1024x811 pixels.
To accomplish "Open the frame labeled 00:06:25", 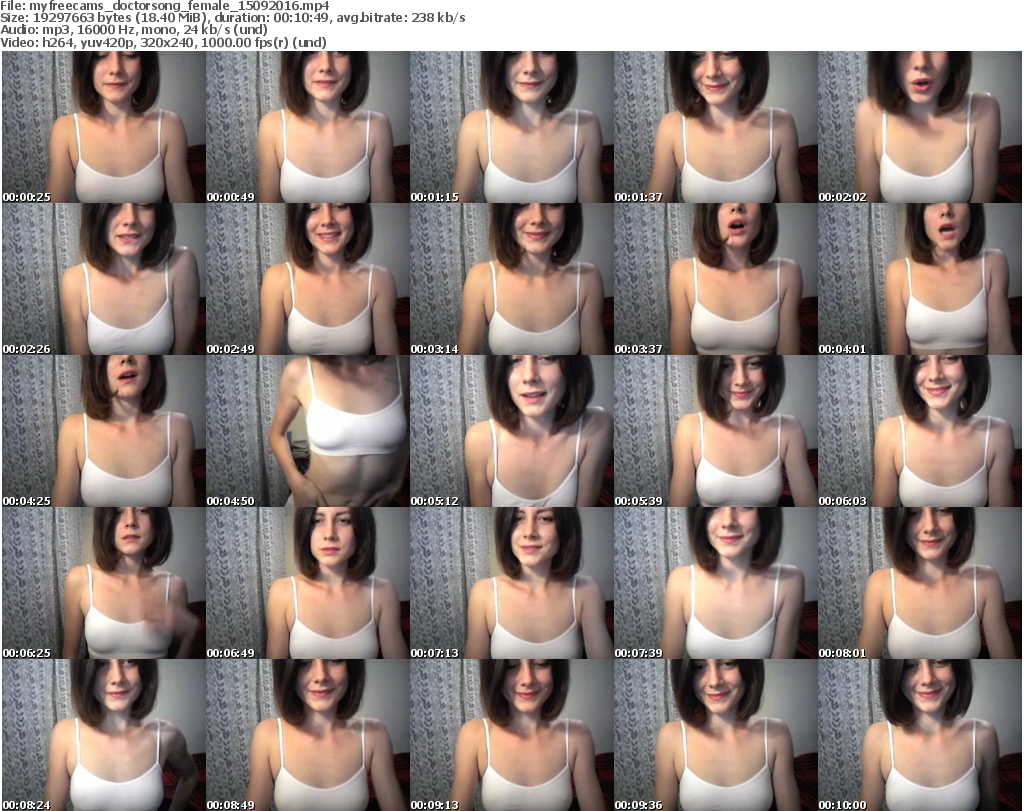I will point(103,583).
